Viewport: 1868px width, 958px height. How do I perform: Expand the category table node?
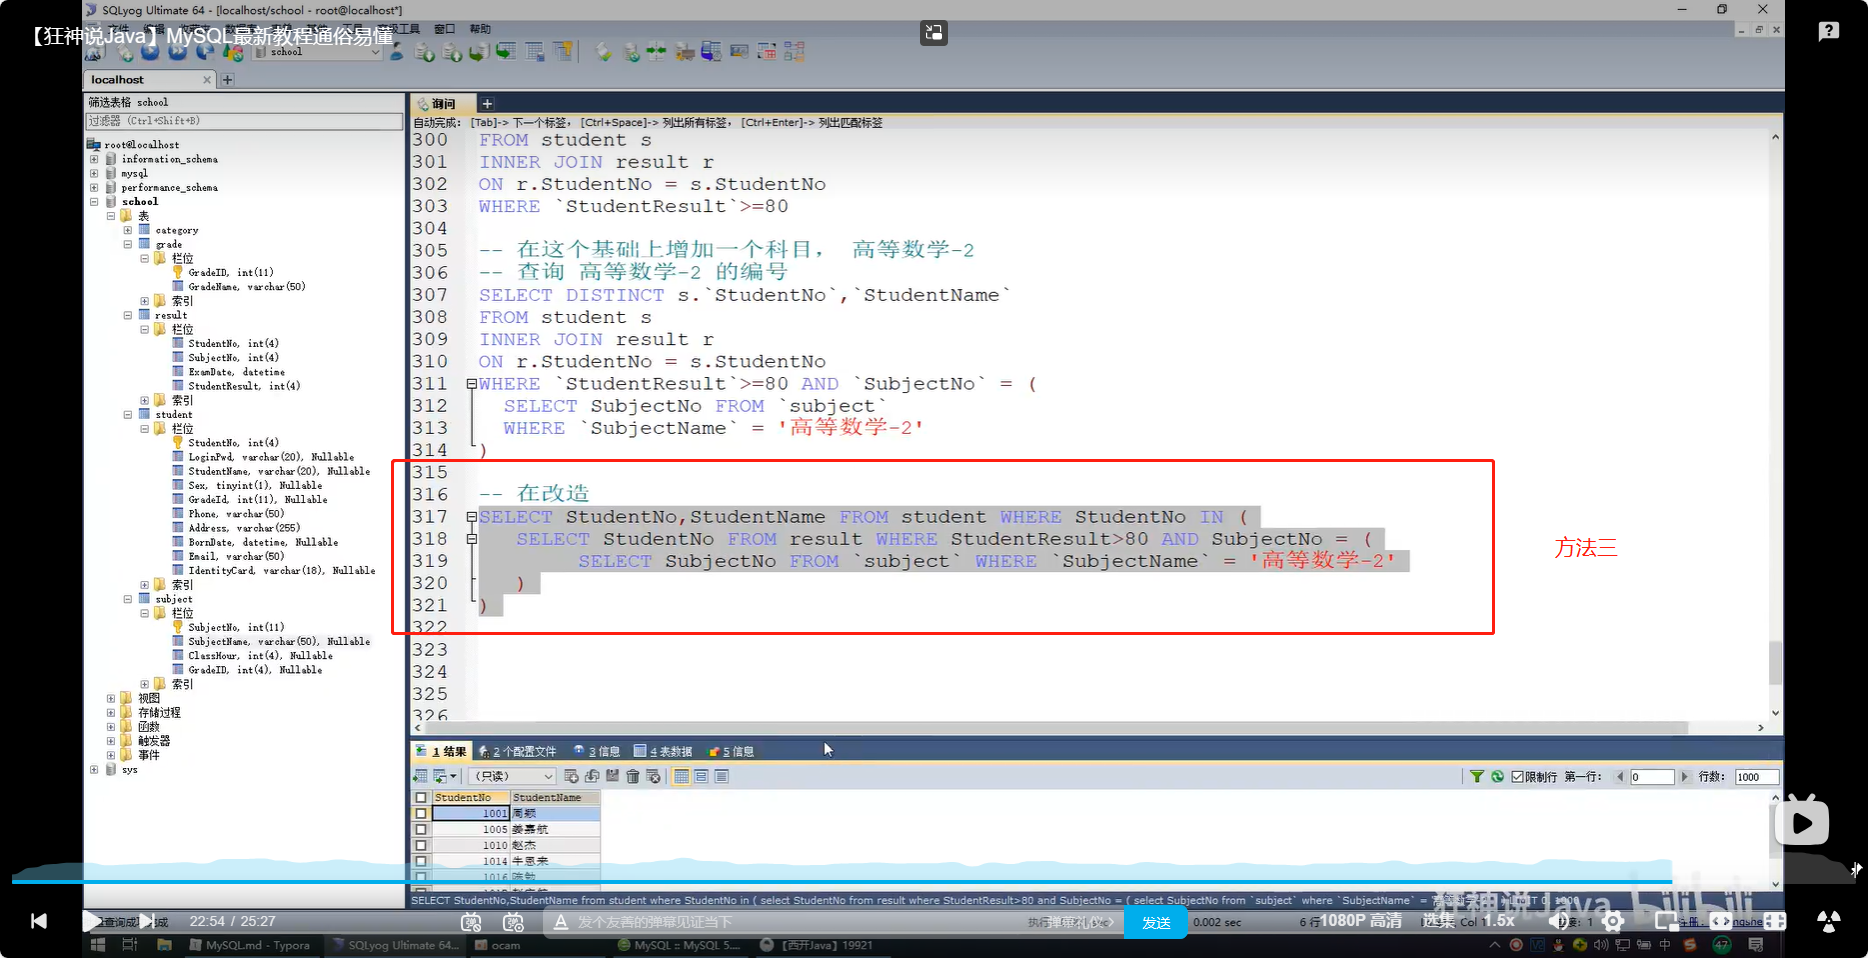click(128, 230)
